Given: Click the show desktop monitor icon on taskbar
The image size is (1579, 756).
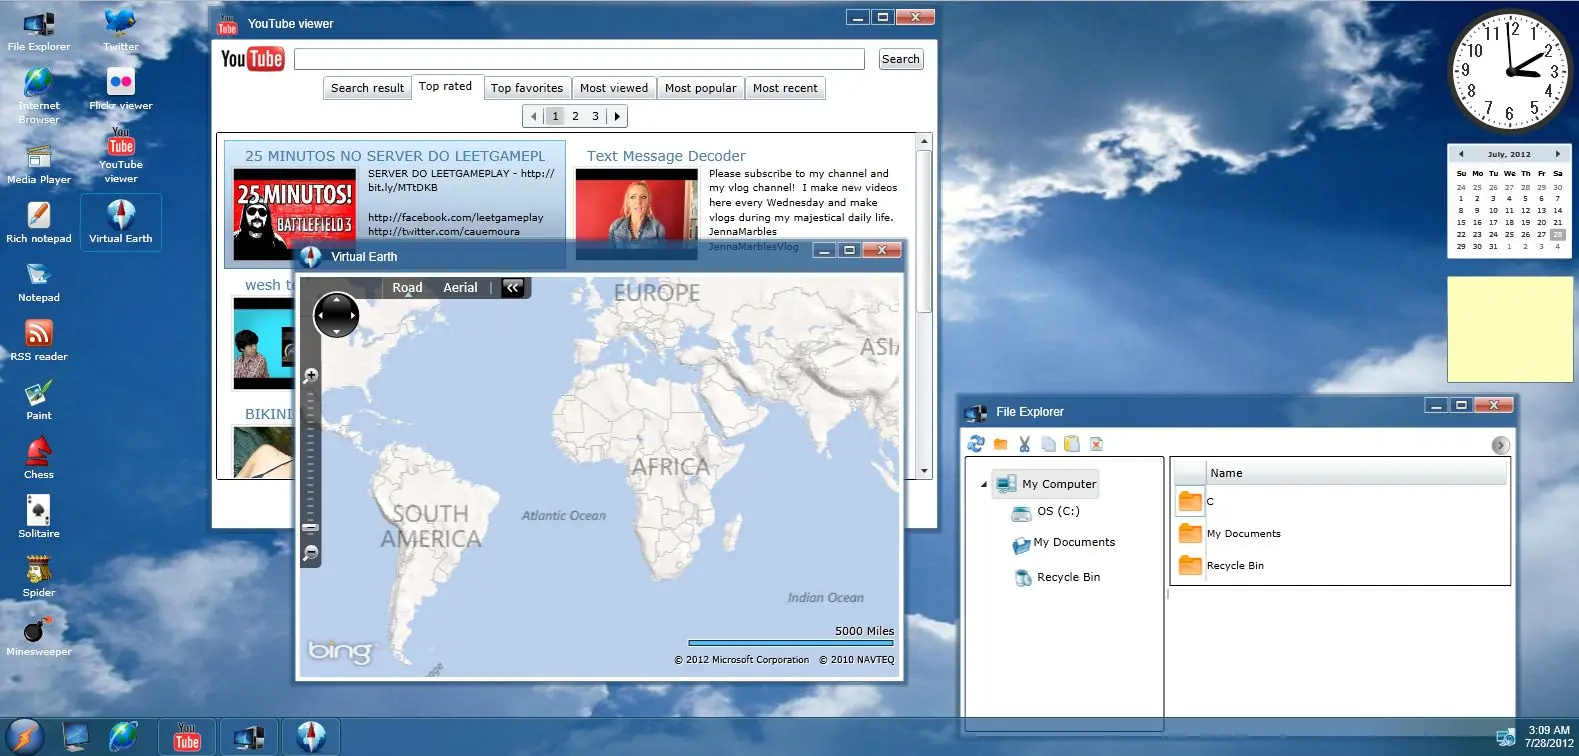Looking at the screenshot, I should (75, 737).
